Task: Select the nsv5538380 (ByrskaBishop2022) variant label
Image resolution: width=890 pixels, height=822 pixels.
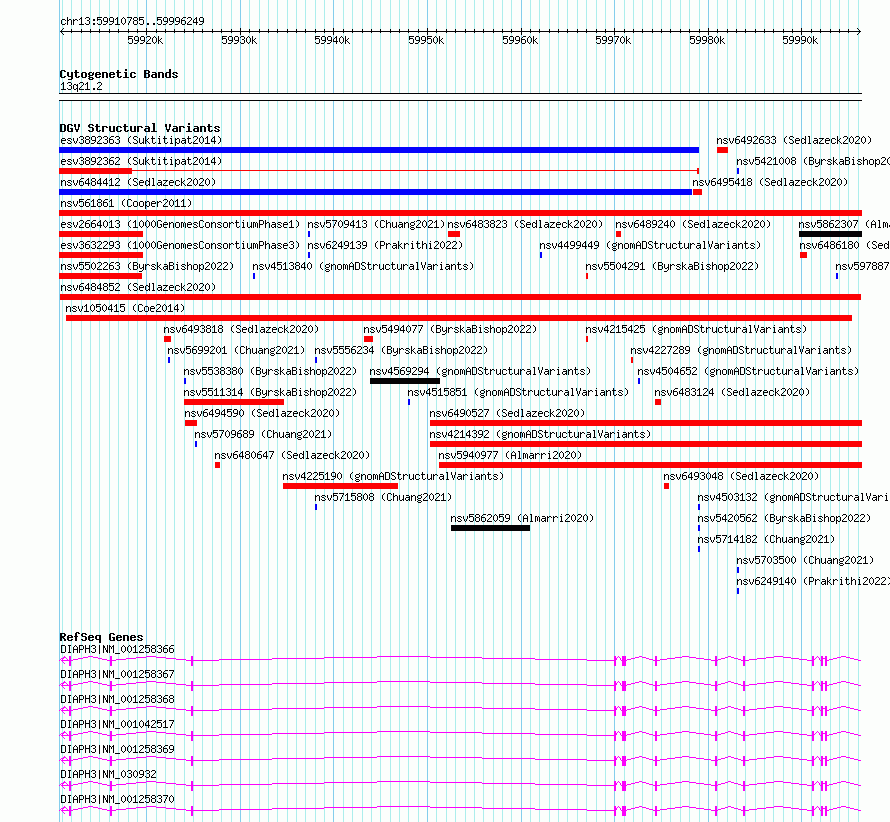Action: [x=270, y=371]
